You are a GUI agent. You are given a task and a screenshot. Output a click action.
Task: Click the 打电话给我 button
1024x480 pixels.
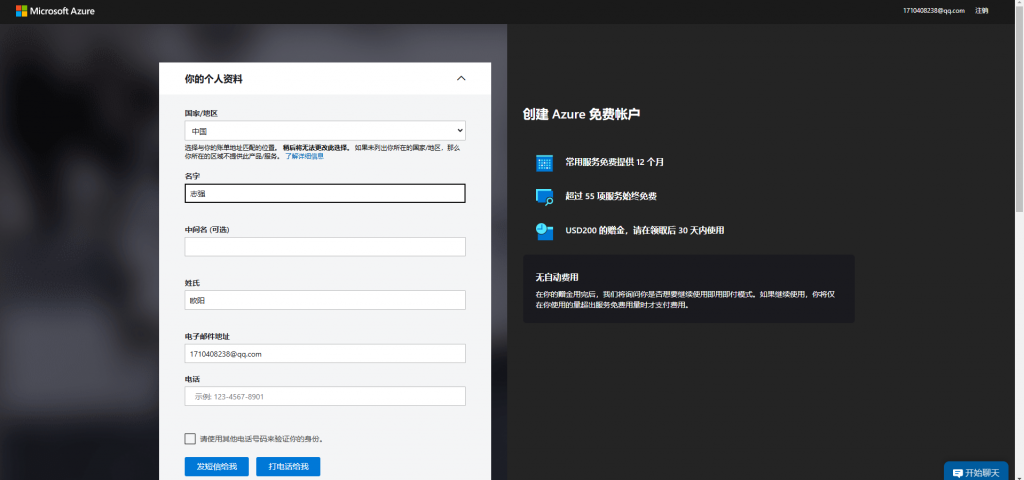pos(288,466)
